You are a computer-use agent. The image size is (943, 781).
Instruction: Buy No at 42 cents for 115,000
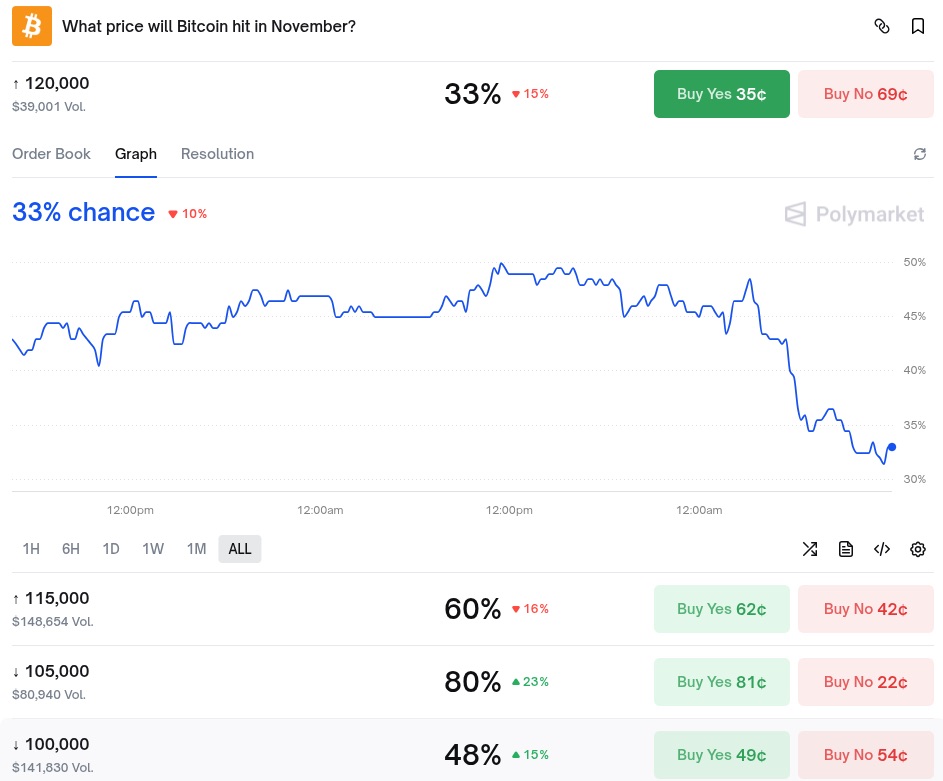coord(865,608)
